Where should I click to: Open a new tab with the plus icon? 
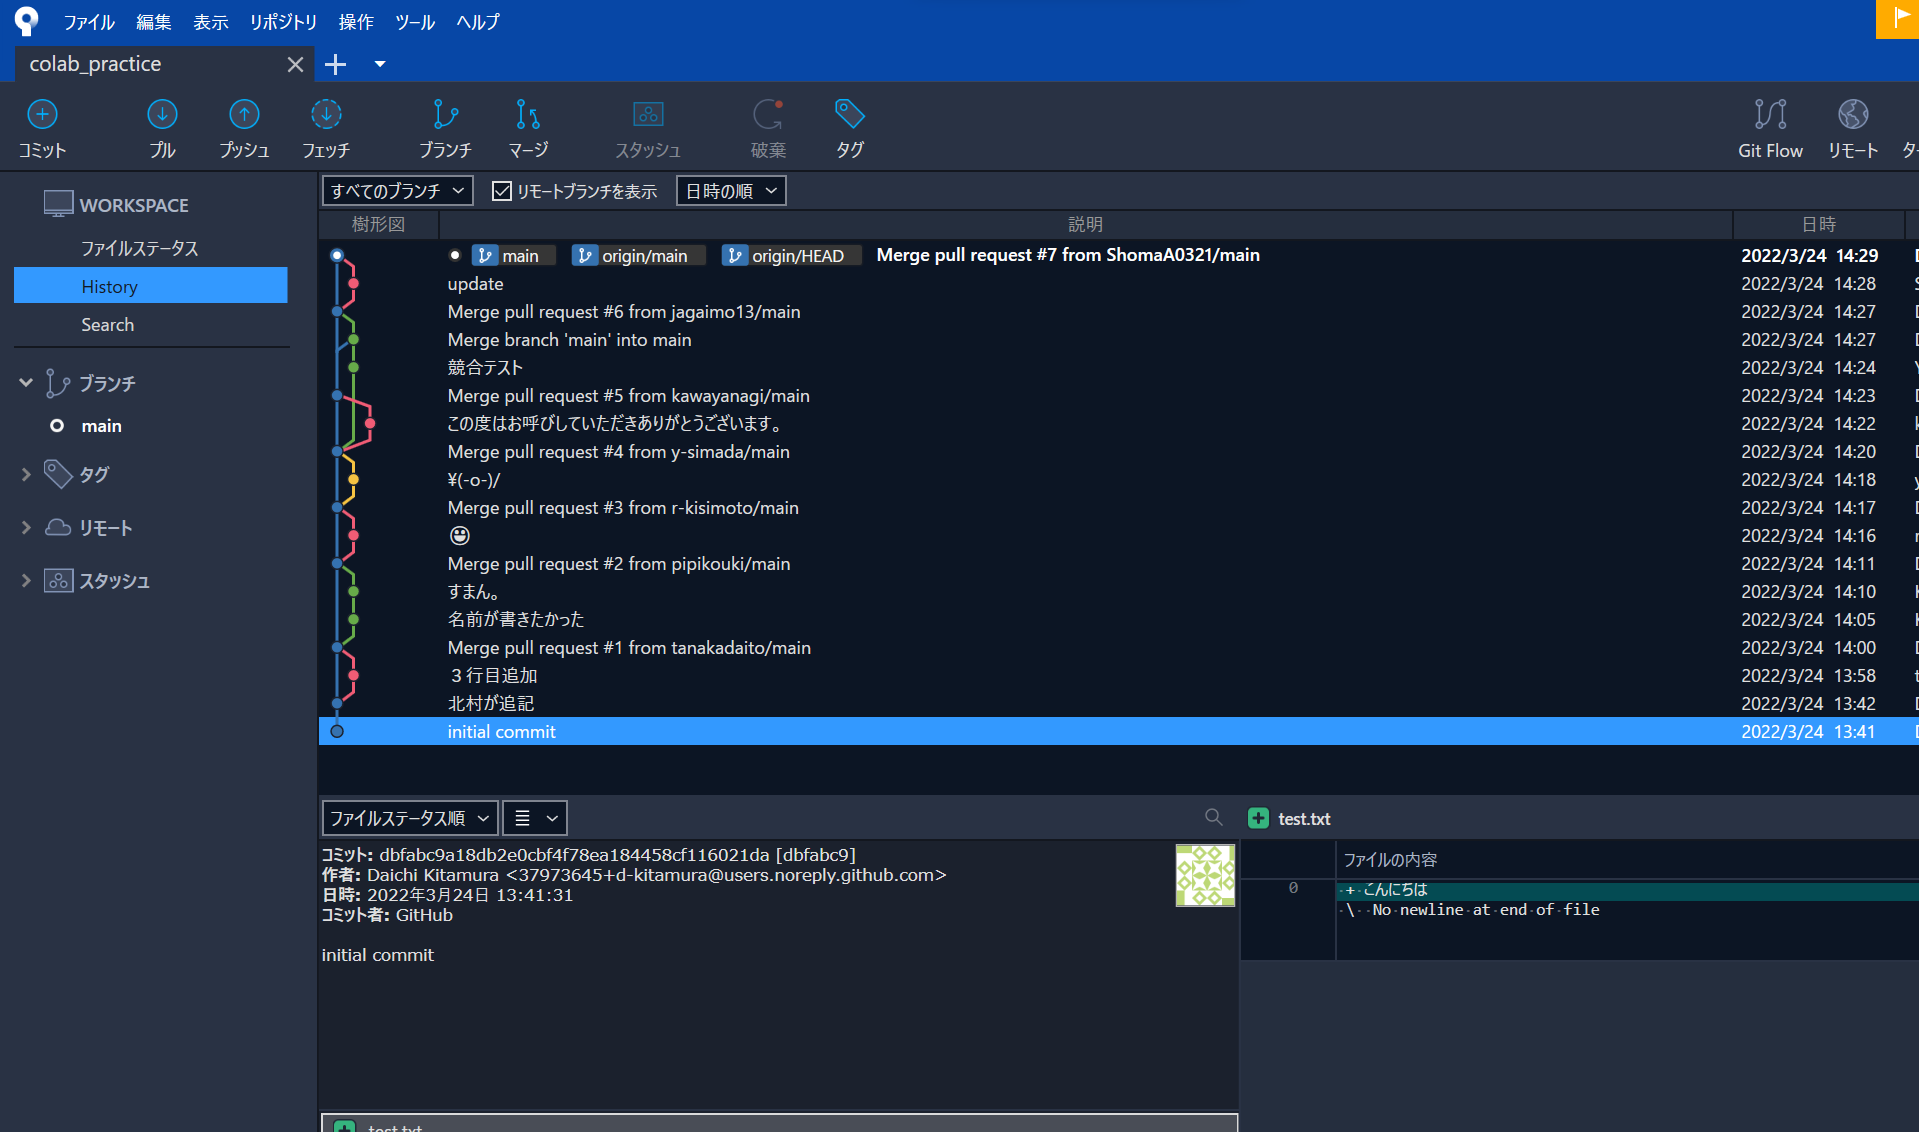click(336, 64)
